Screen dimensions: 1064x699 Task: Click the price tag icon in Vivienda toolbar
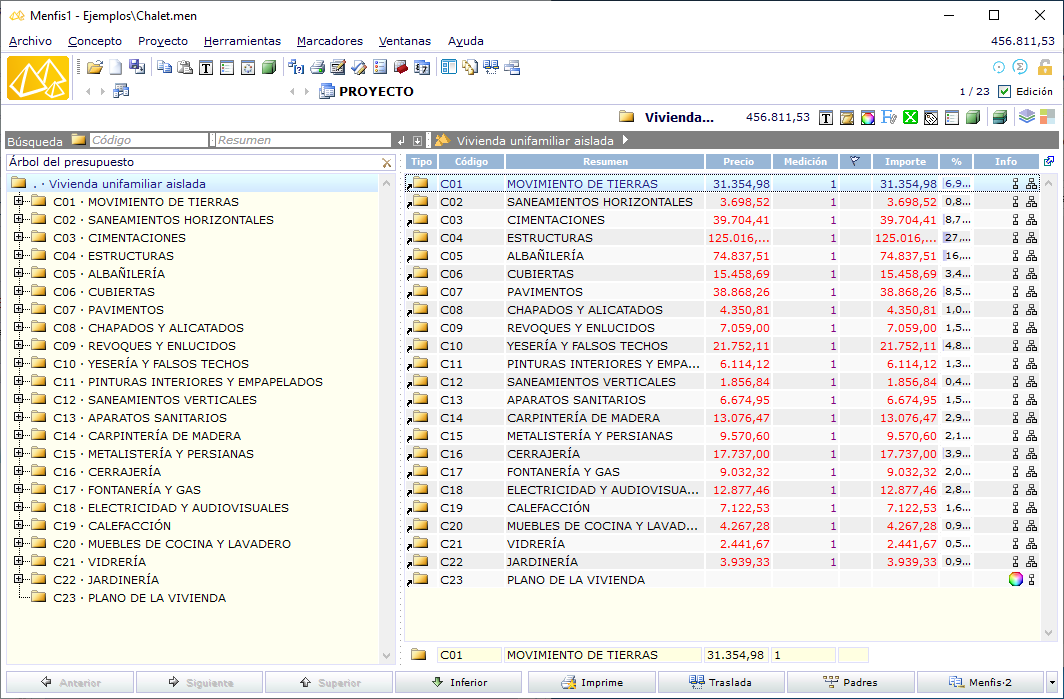click(931, 118)
